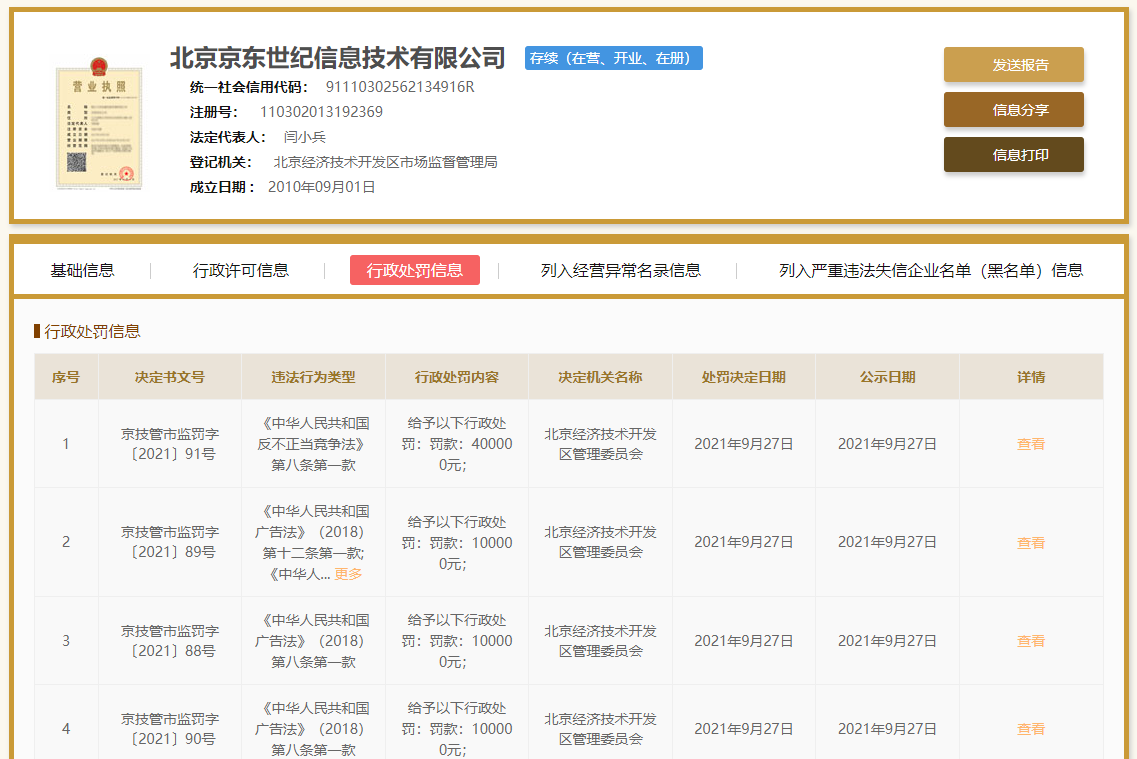Open 查看 details for penalty record 3

tap(1030, 640)
